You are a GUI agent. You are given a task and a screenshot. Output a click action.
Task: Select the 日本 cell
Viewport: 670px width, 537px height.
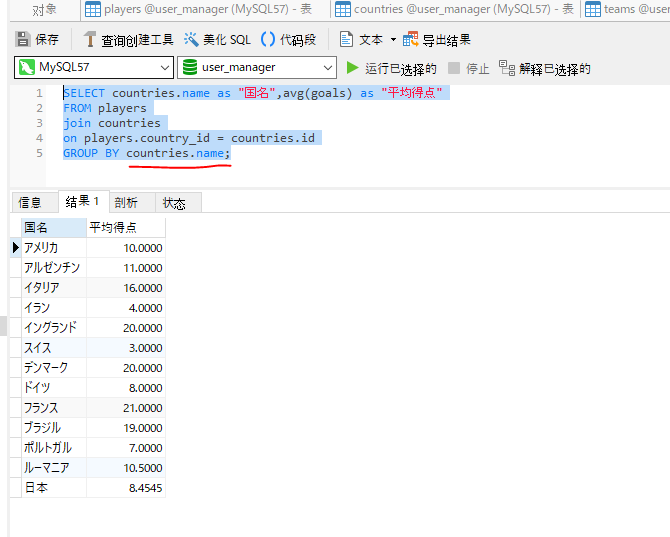(54, 488)
